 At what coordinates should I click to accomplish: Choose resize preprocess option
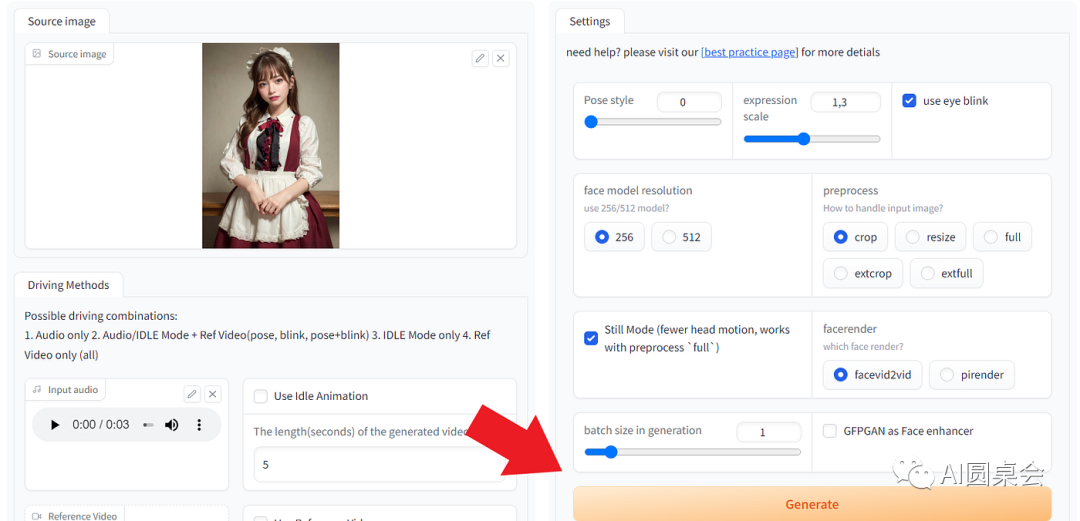coord(930,237)
